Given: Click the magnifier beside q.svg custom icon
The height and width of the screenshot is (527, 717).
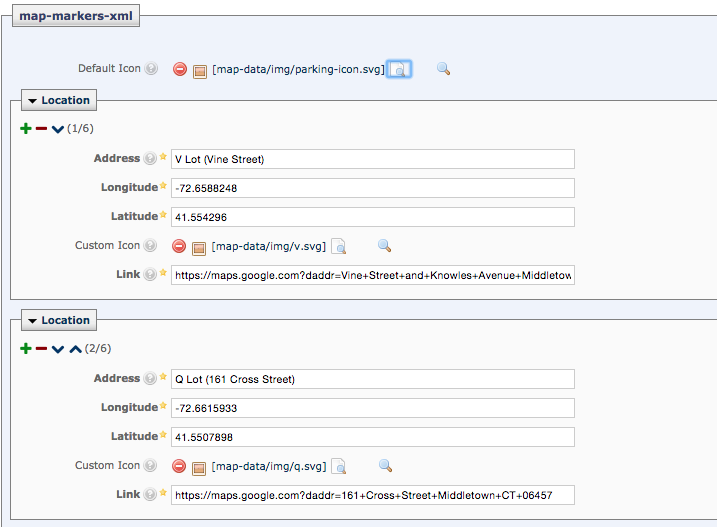Looking at the screenshot, I should pos(385,466).
